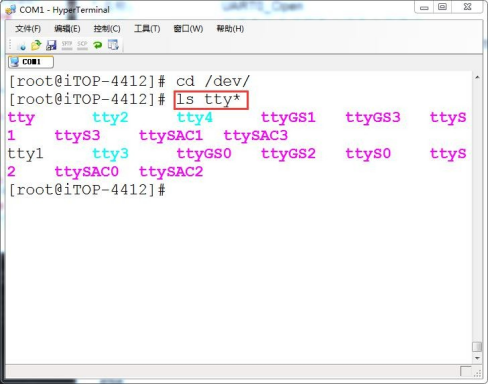The image size is (488, 384).
Task: Open the 文件(F) menu
Action: coord(28,29)
